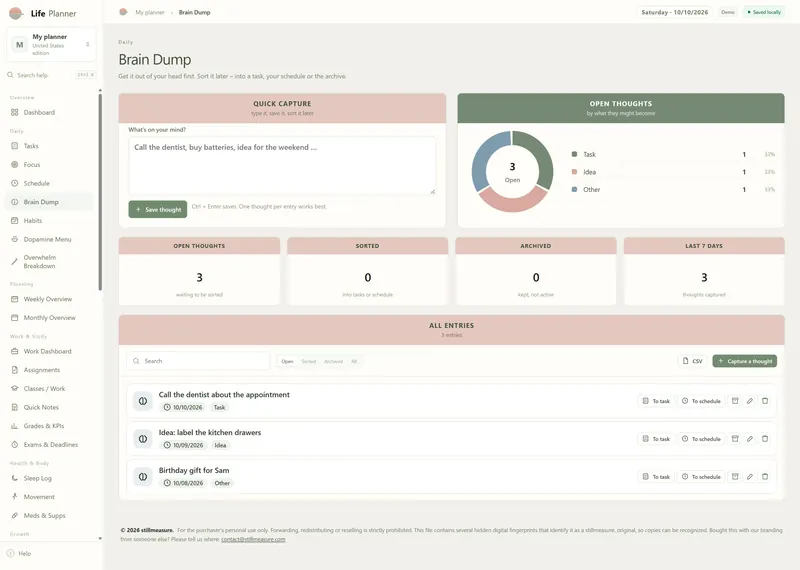Send Birthday gift entry To schedule
Screen dimensions: 800x570
pyautogui.click(x=702, y=477)
